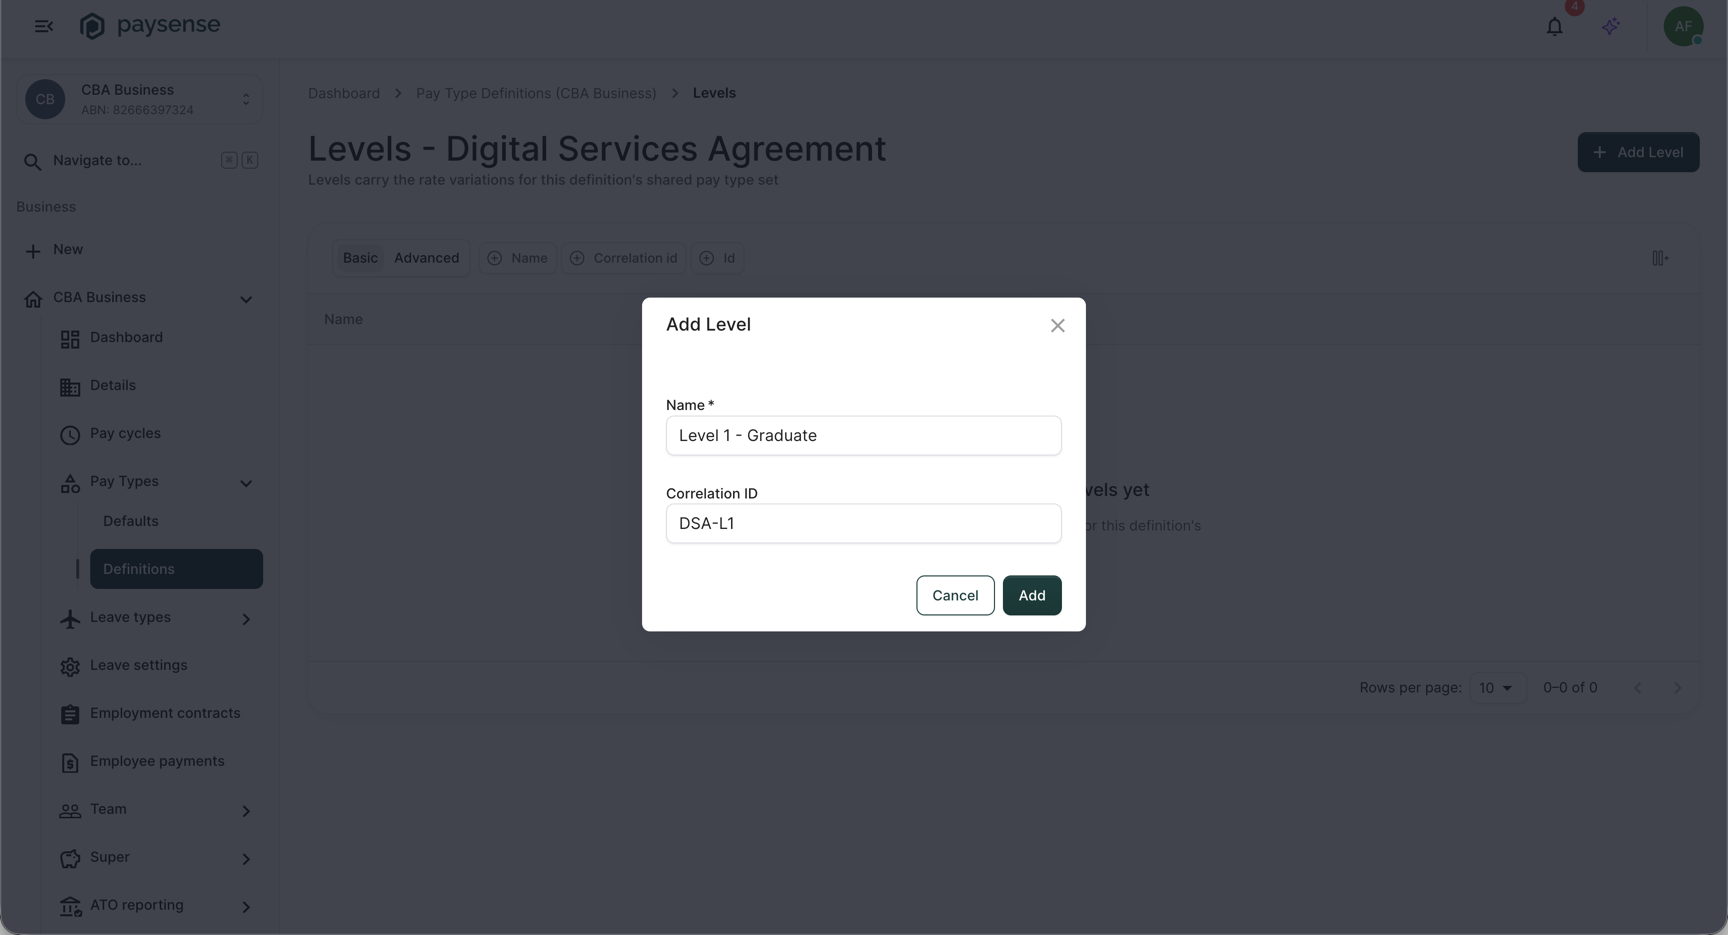Click the Leave settings gear icon
1728x935 pixels.
coord(70,667)
